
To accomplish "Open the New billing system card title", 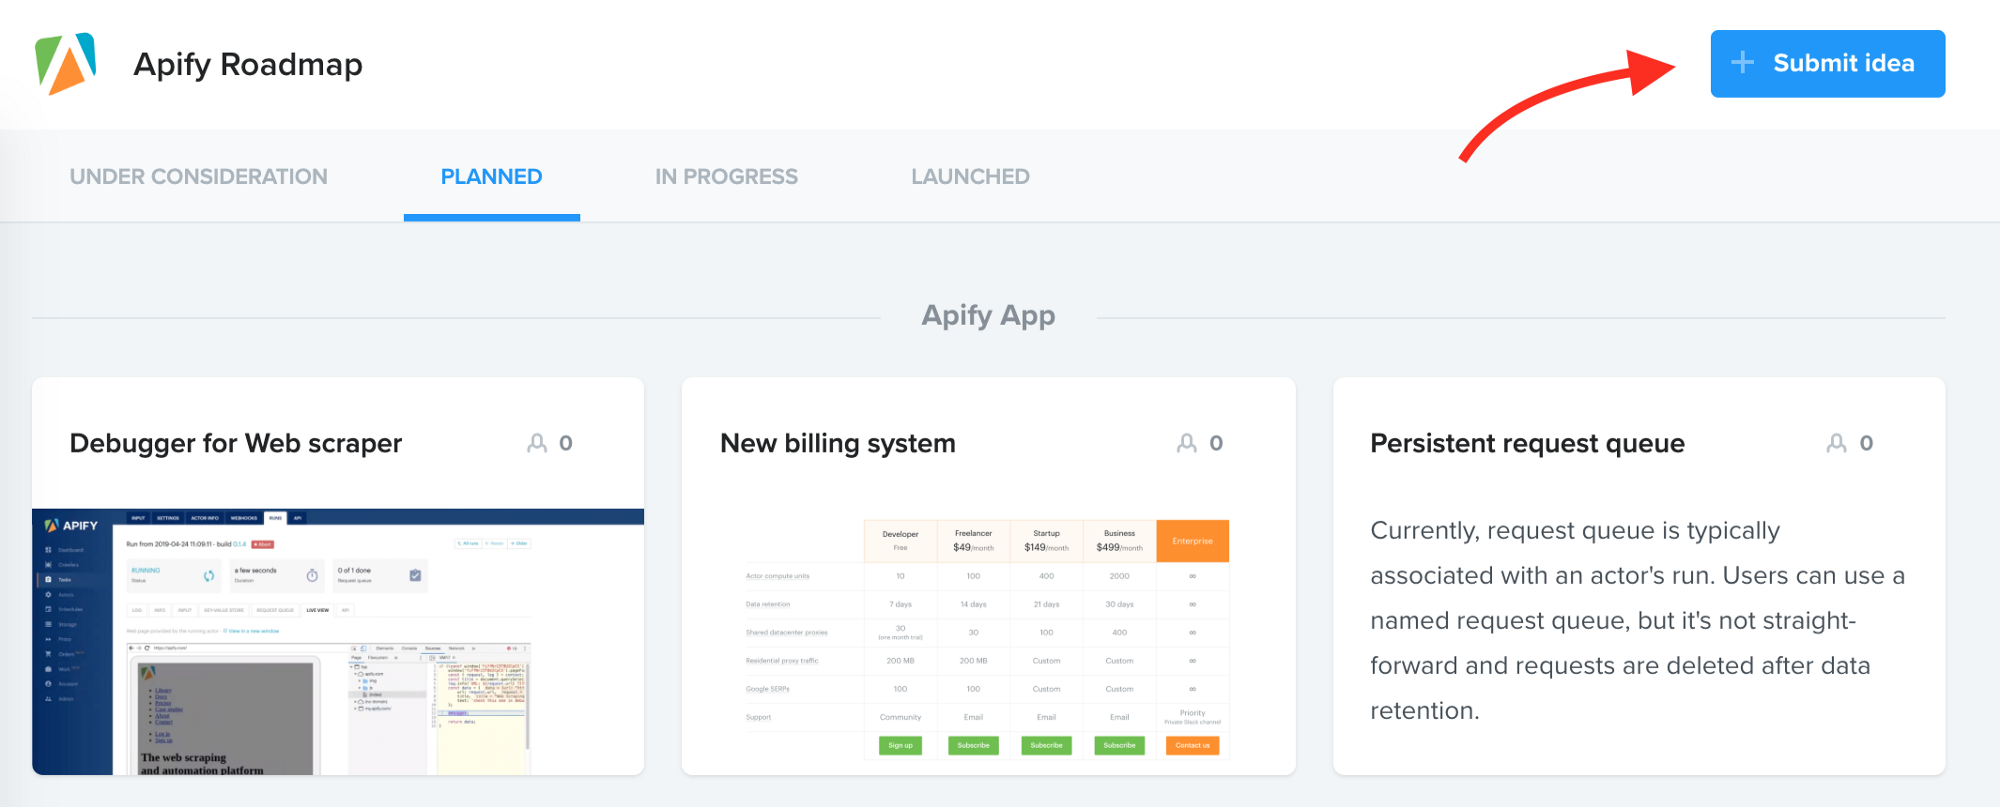I will pos(838,443).
